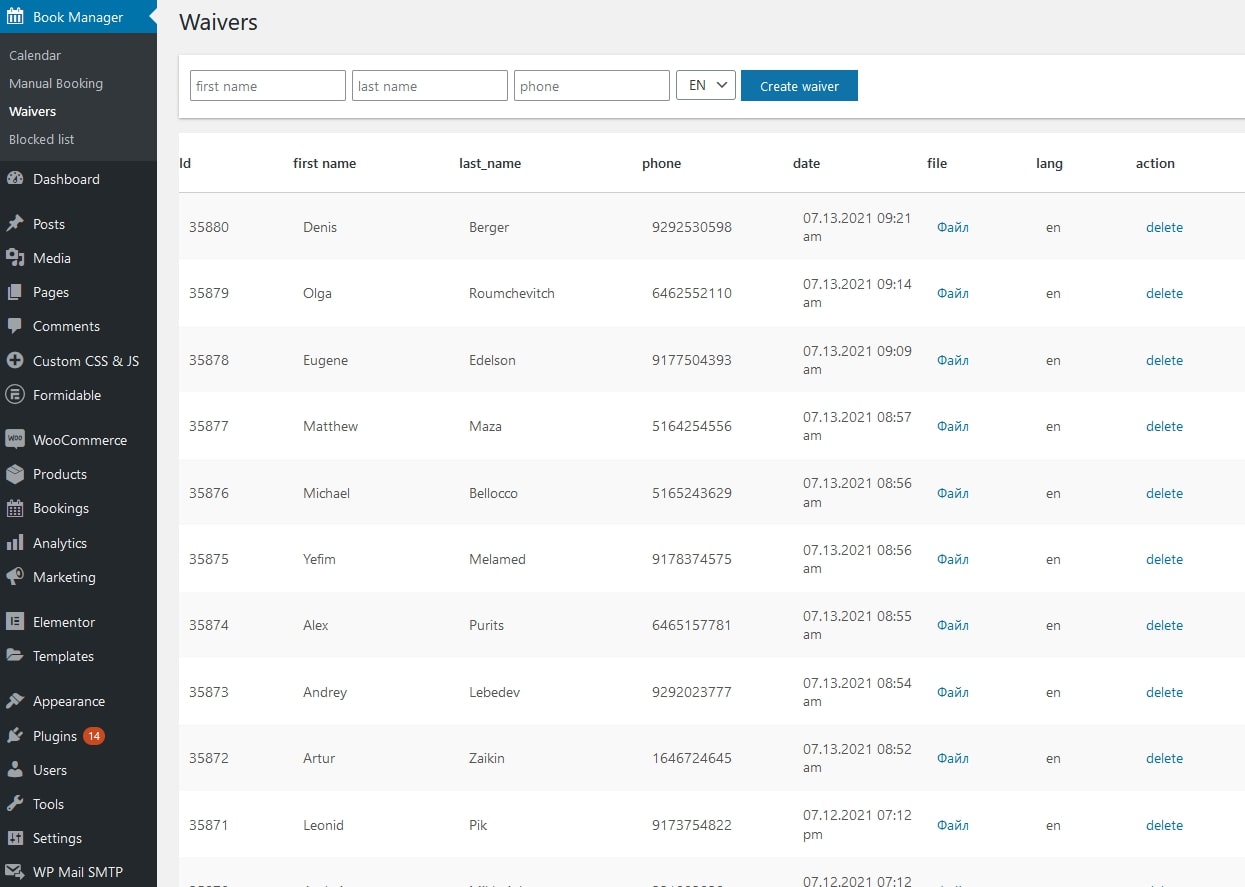Click the Dashboard gauge icon

click(x=15, y=179)
